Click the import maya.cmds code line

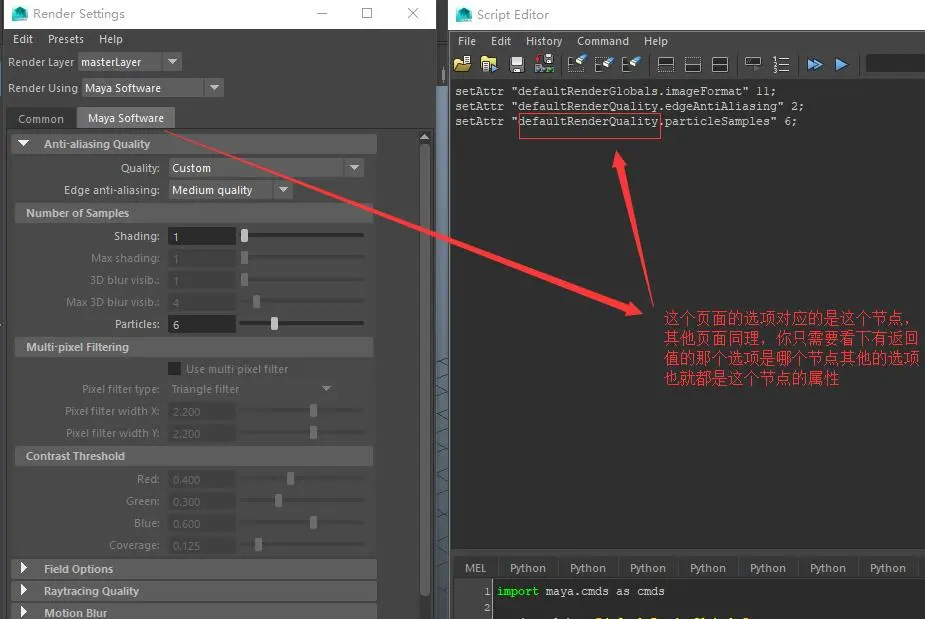pos(580,591)
